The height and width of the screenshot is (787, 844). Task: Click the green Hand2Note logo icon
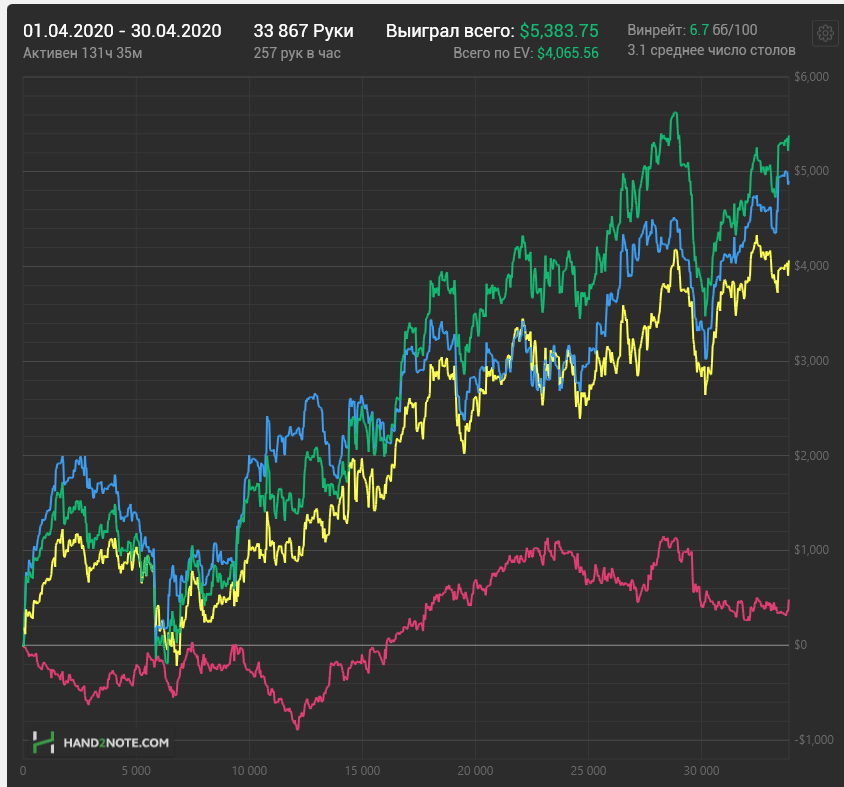[x=43, y=742]
